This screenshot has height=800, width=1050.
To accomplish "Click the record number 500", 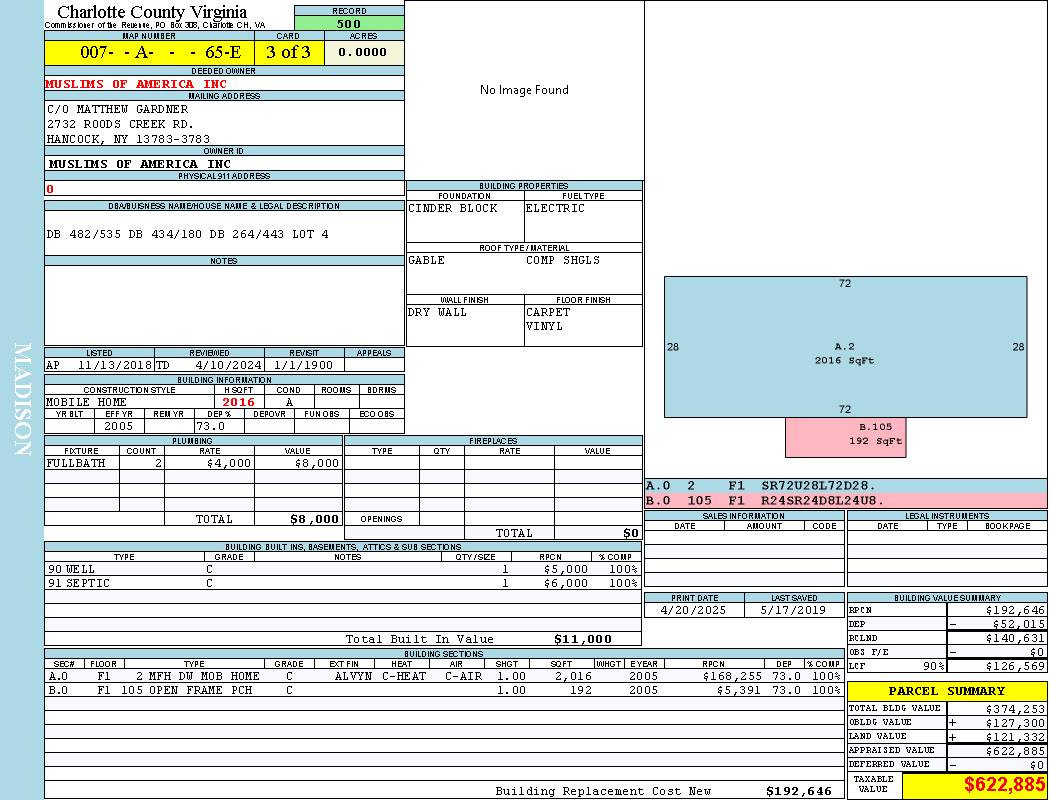I will (349, 23).
